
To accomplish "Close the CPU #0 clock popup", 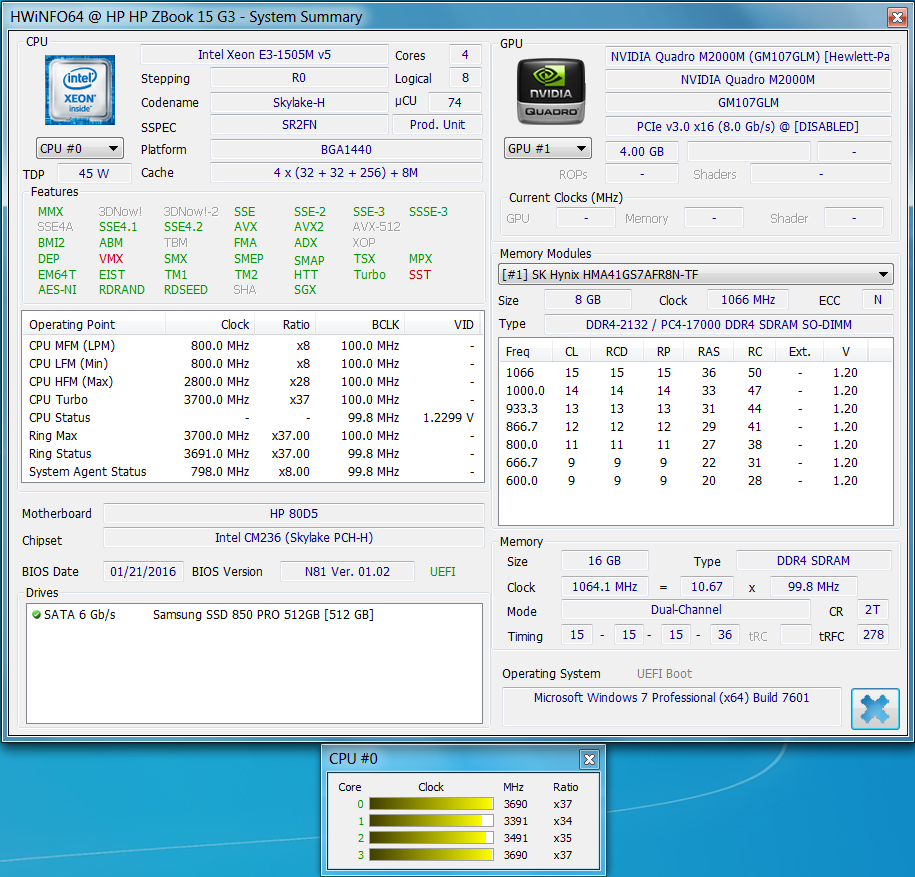I will [x=590, y=759].
